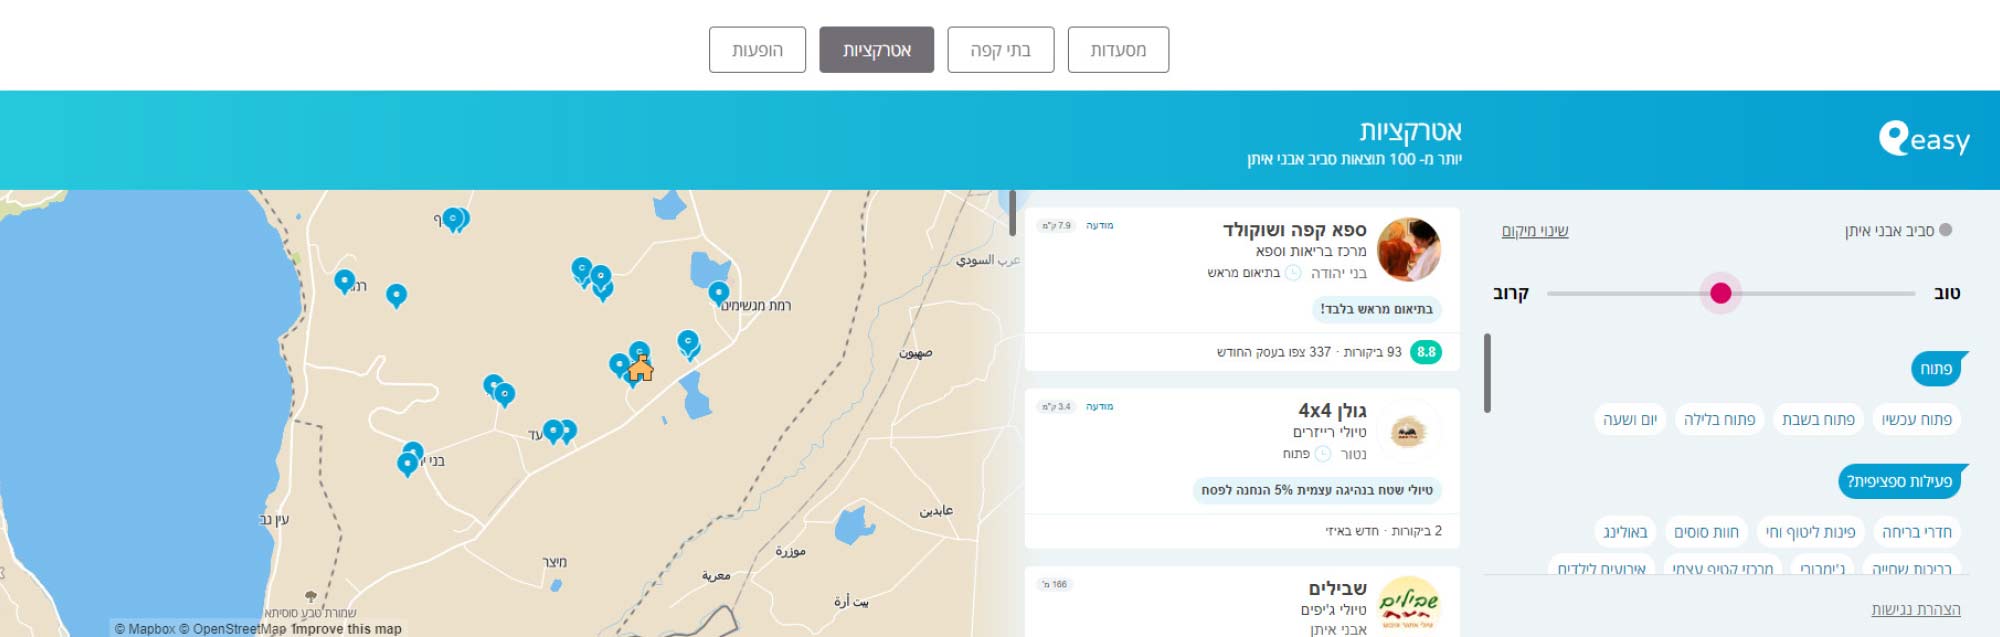Select the map pin beside רמת מגשימים label
The image size is (2000, 637).
718,292
